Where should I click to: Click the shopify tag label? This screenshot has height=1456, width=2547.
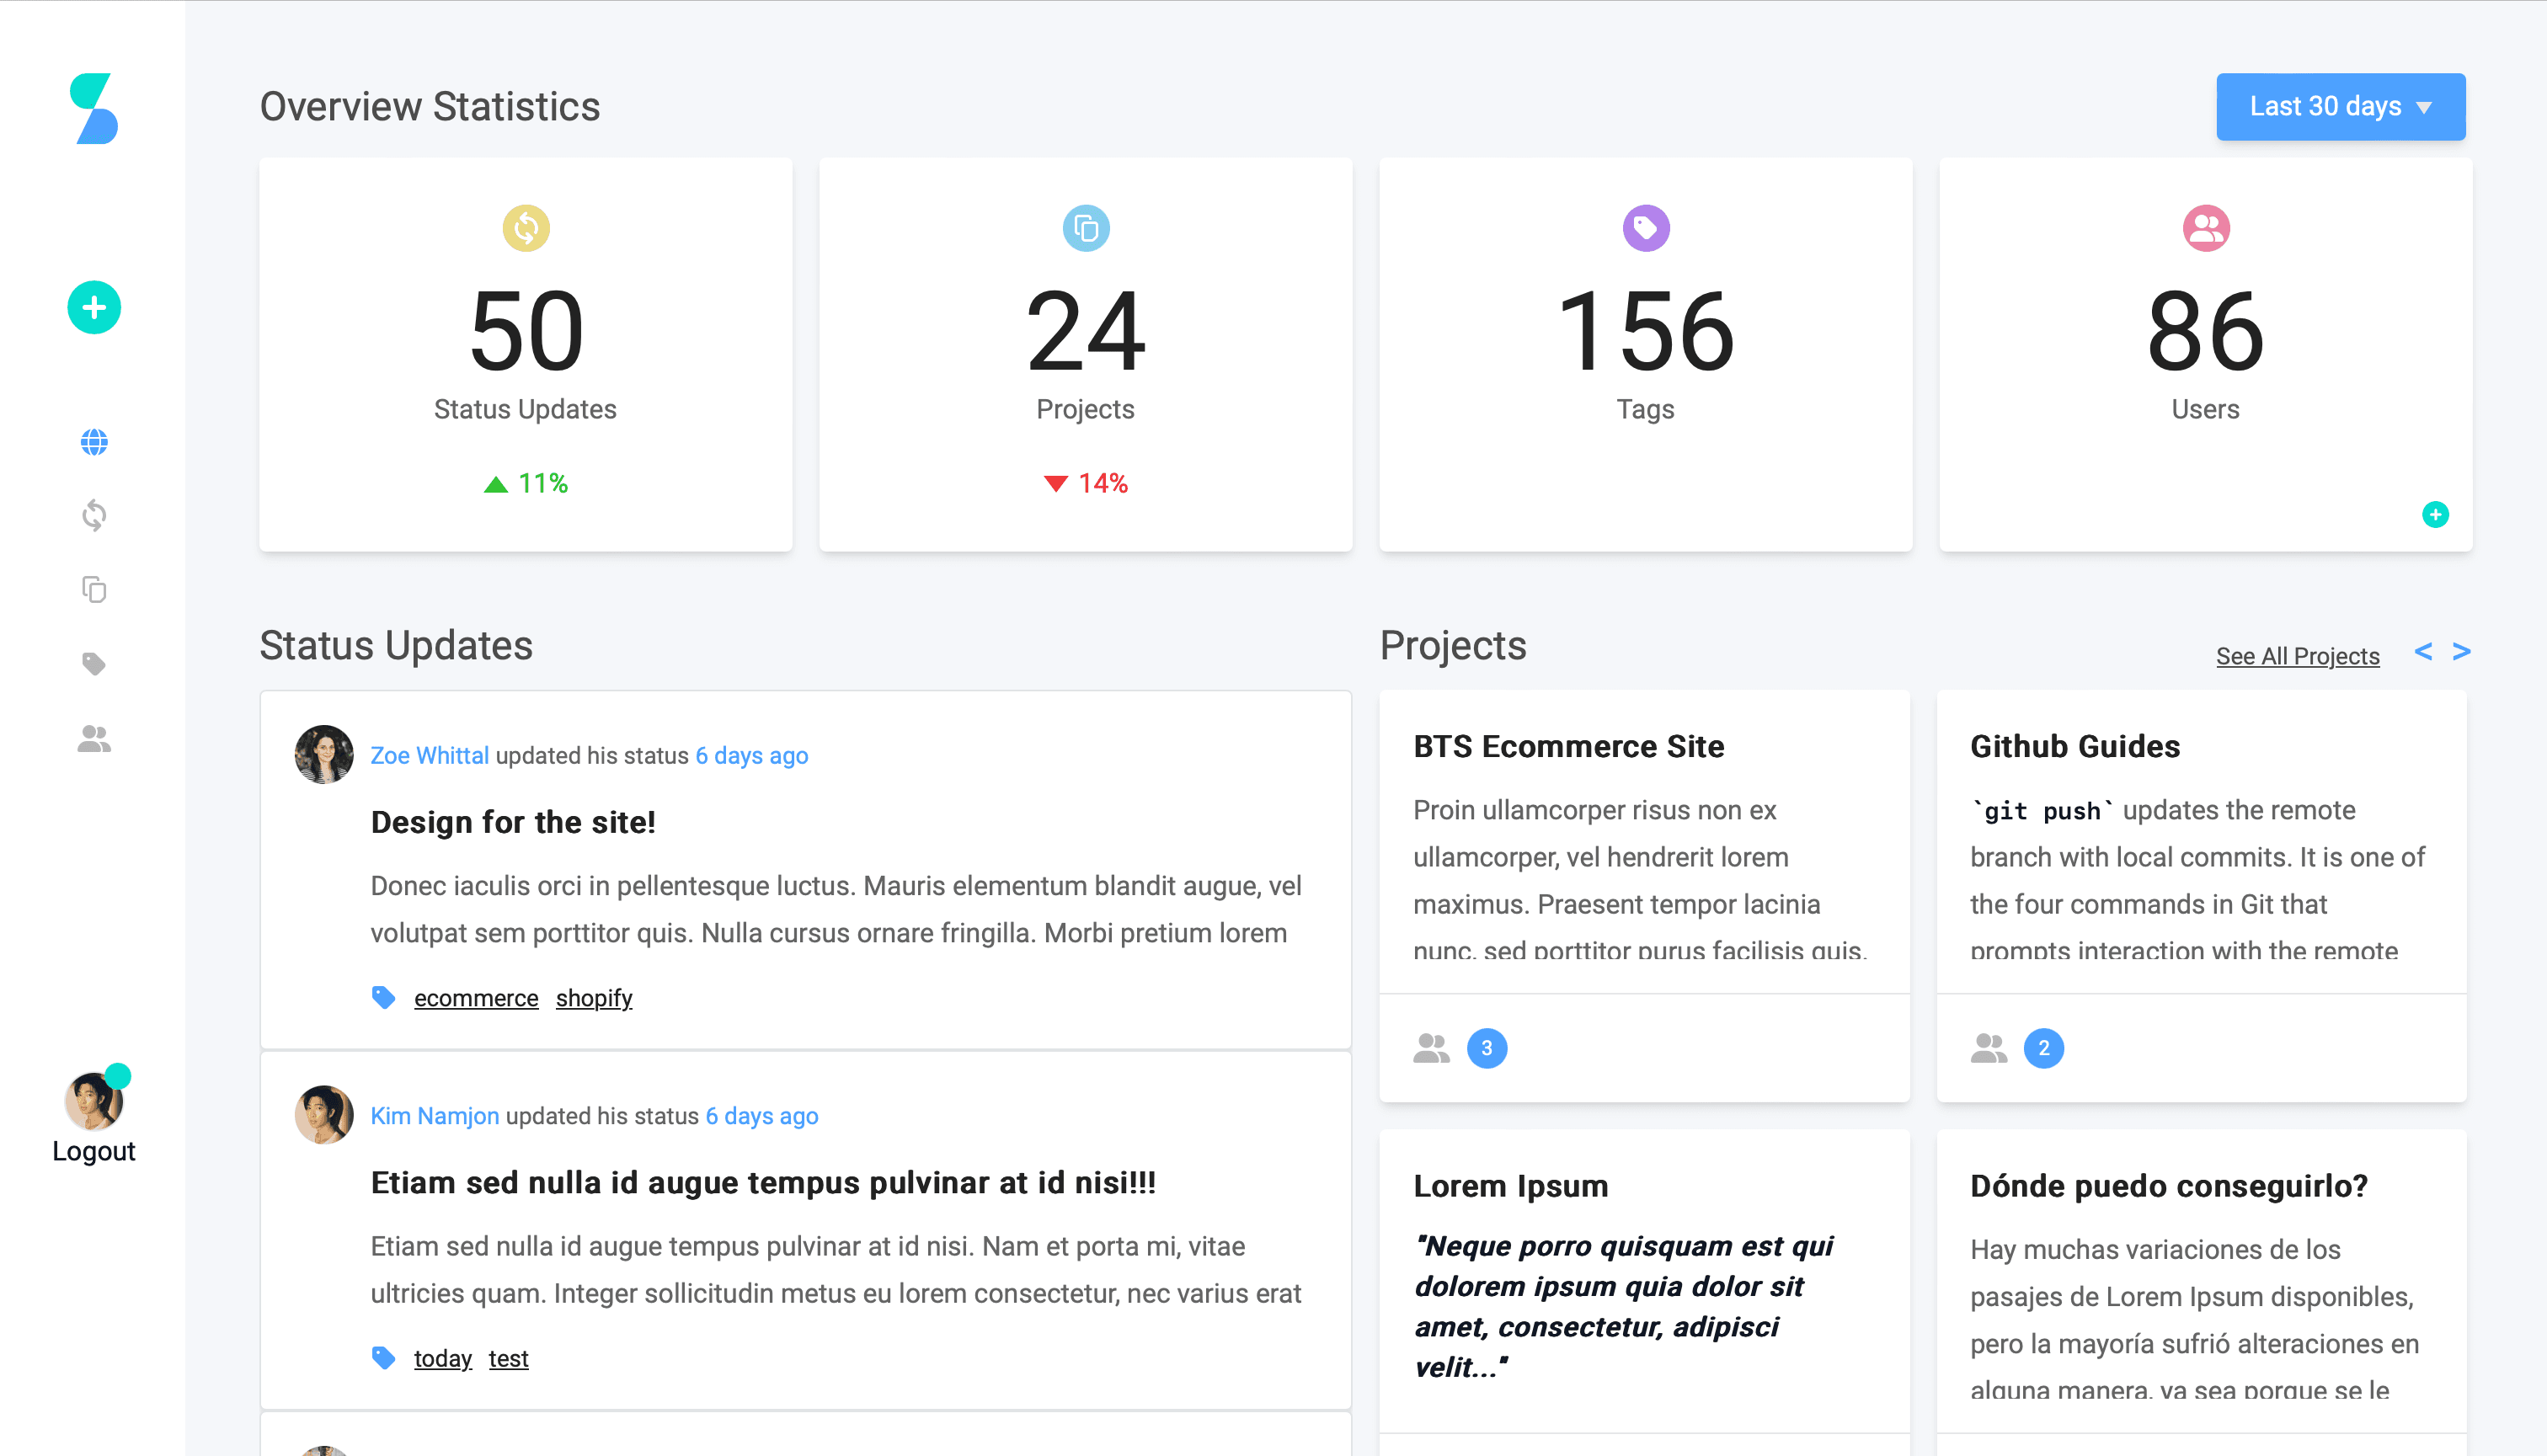click(x=593, y=998)
